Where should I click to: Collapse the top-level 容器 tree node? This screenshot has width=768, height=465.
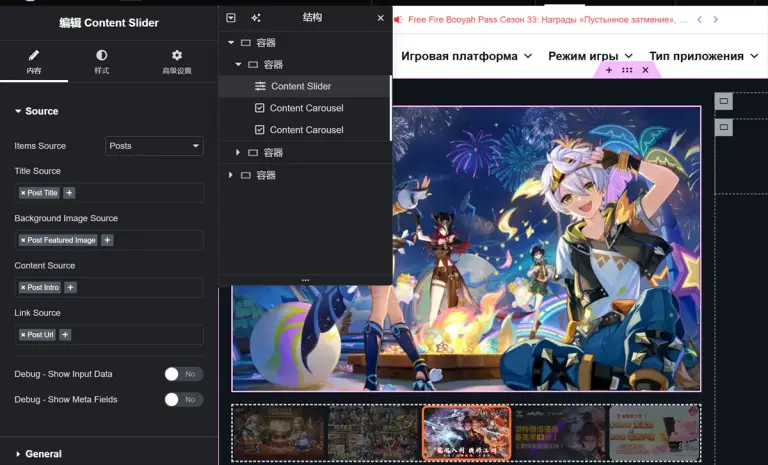coord(231,43)
